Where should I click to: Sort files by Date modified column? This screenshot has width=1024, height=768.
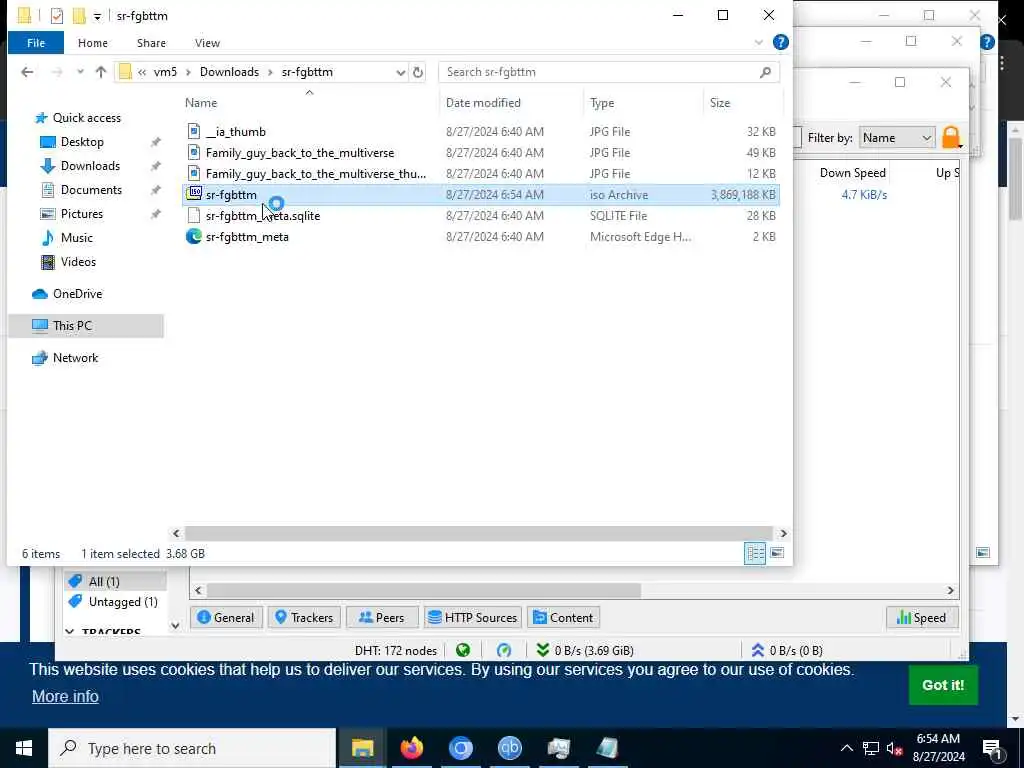[483, 103]
